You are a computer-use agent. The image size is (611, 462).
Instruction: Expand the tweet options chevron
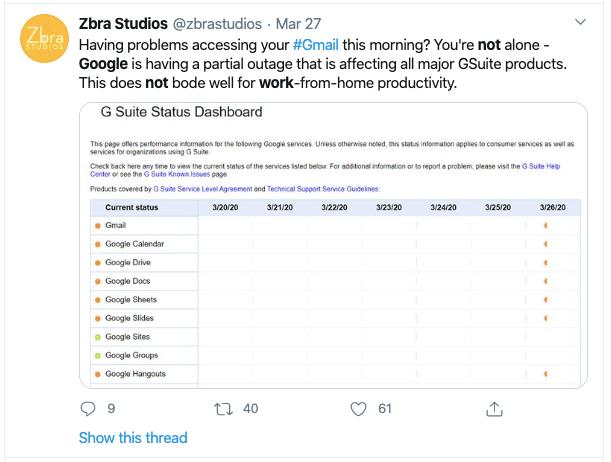pyautogui.click(x=581, y=22)
